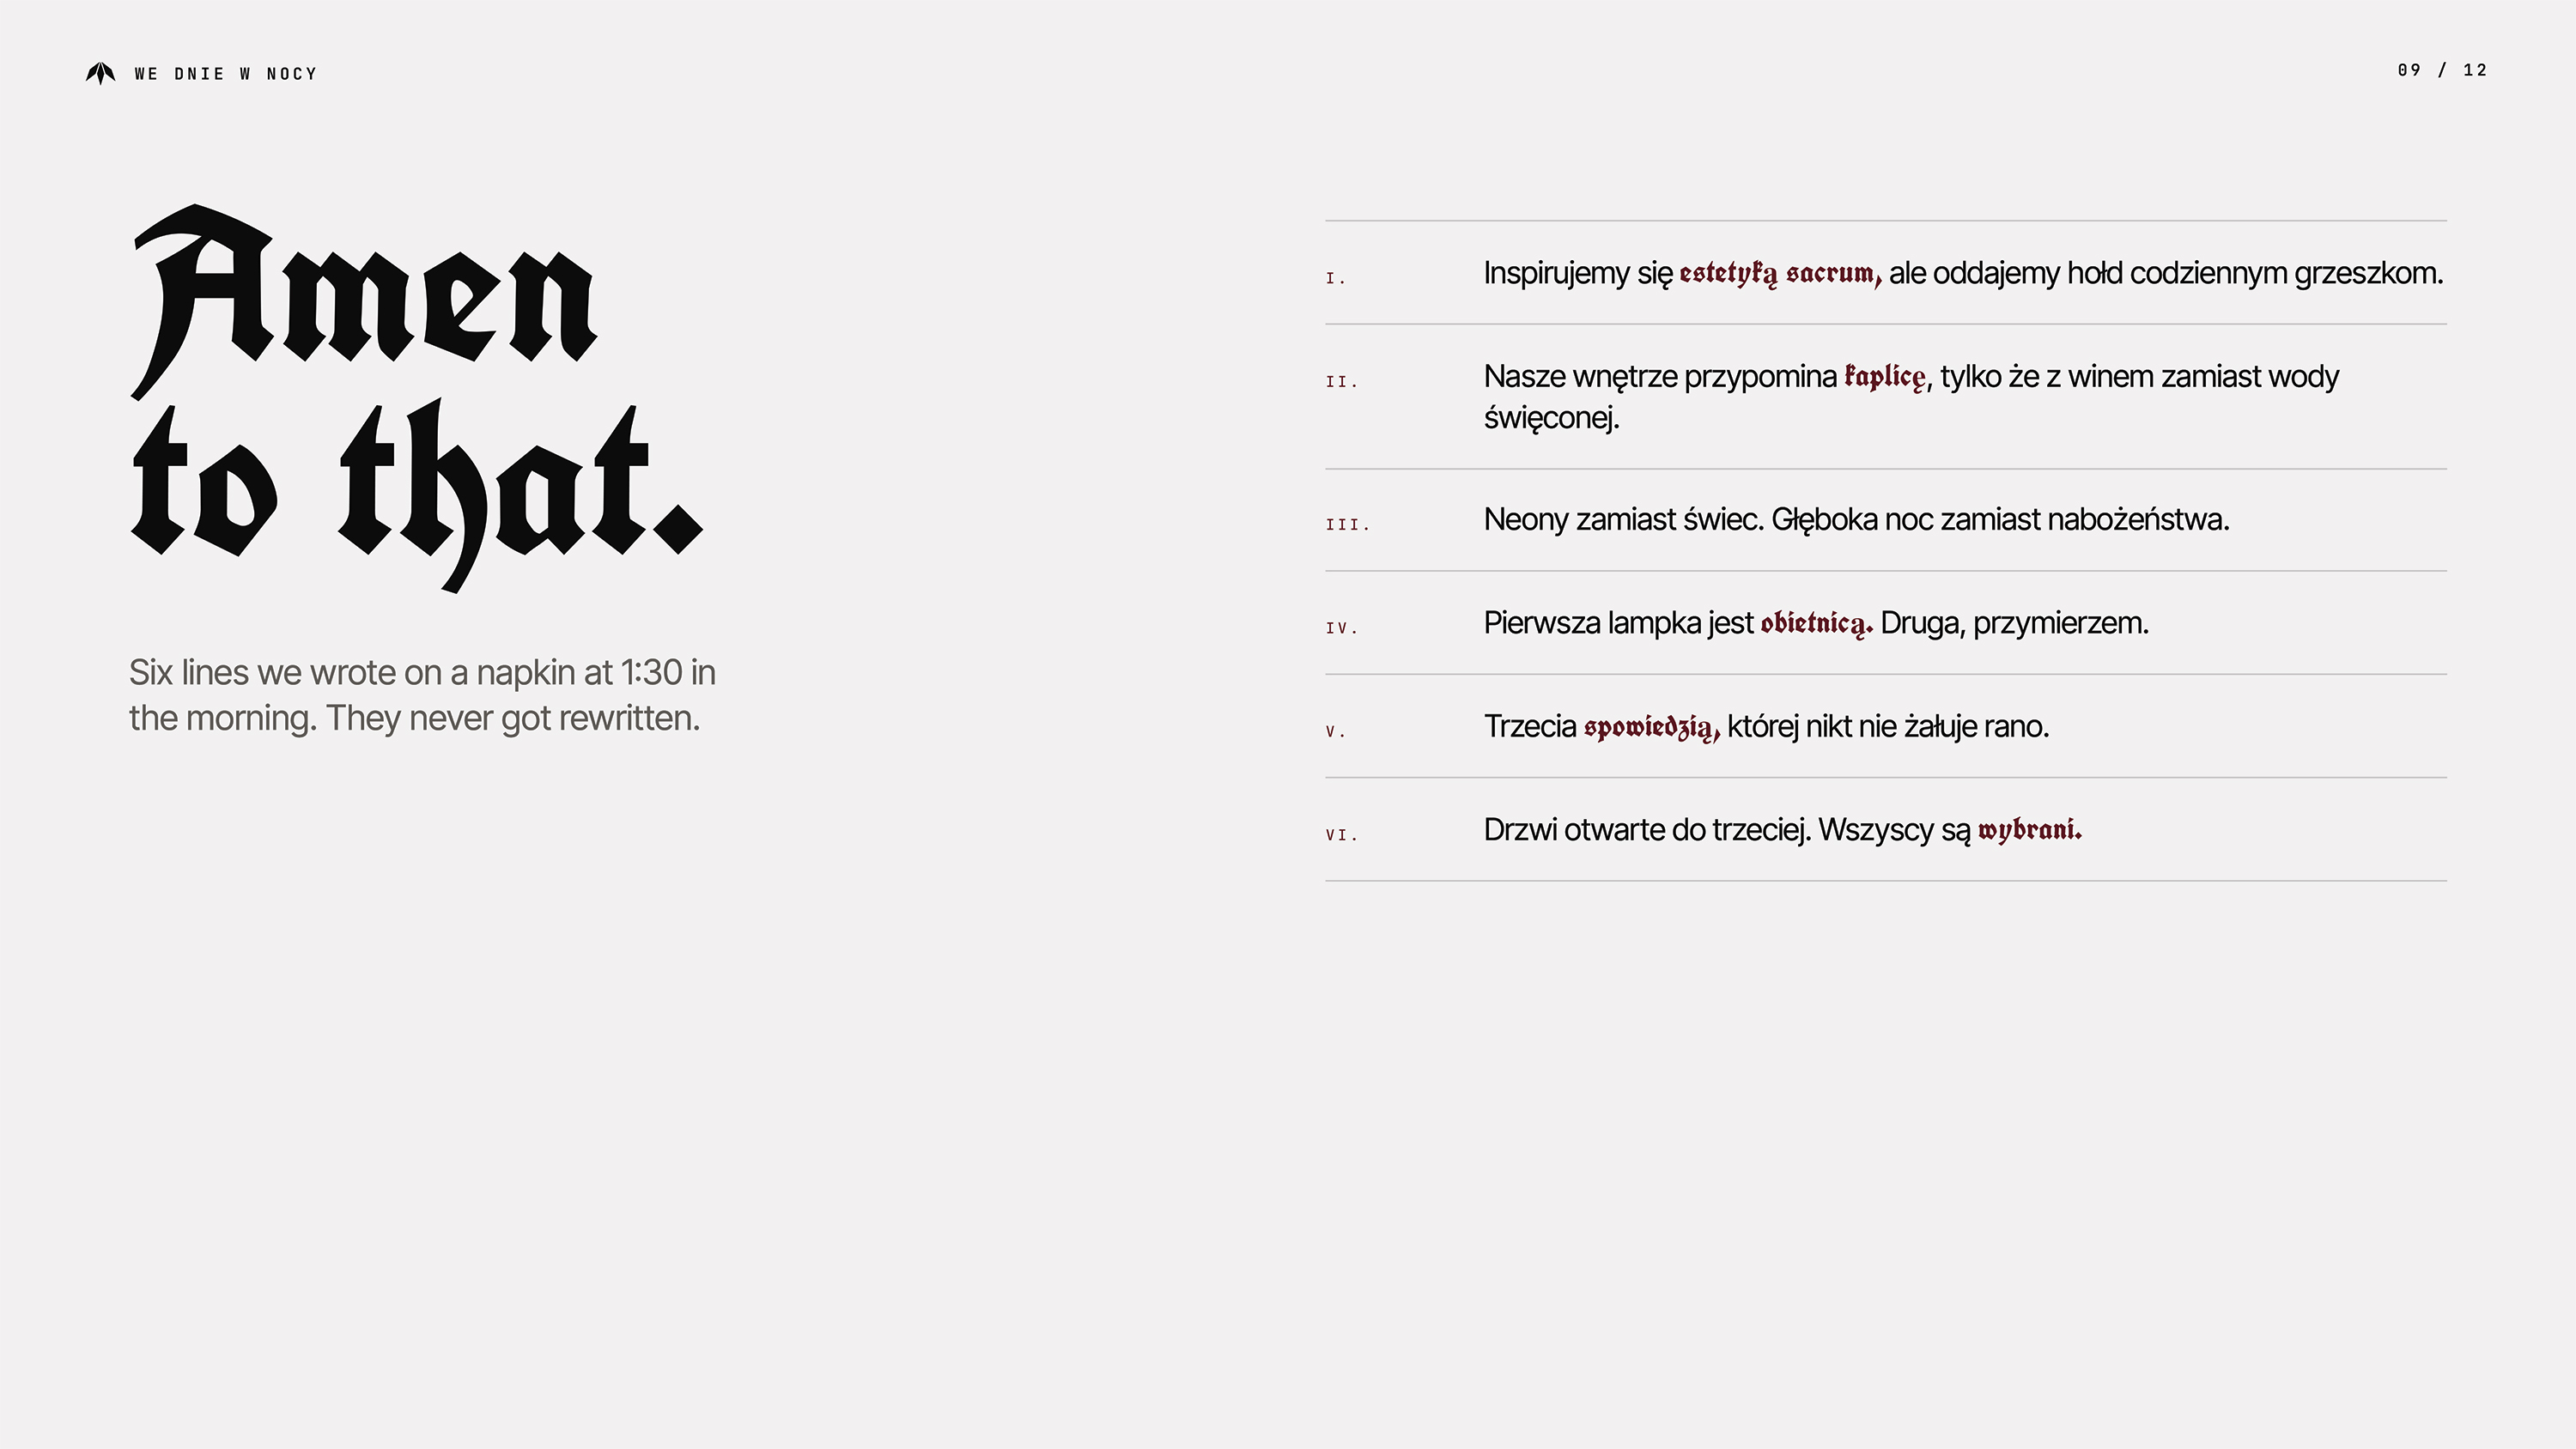Click the Roman numeral III. marker
The height and width of the screenshot is (1449, 2576).
1347,524
